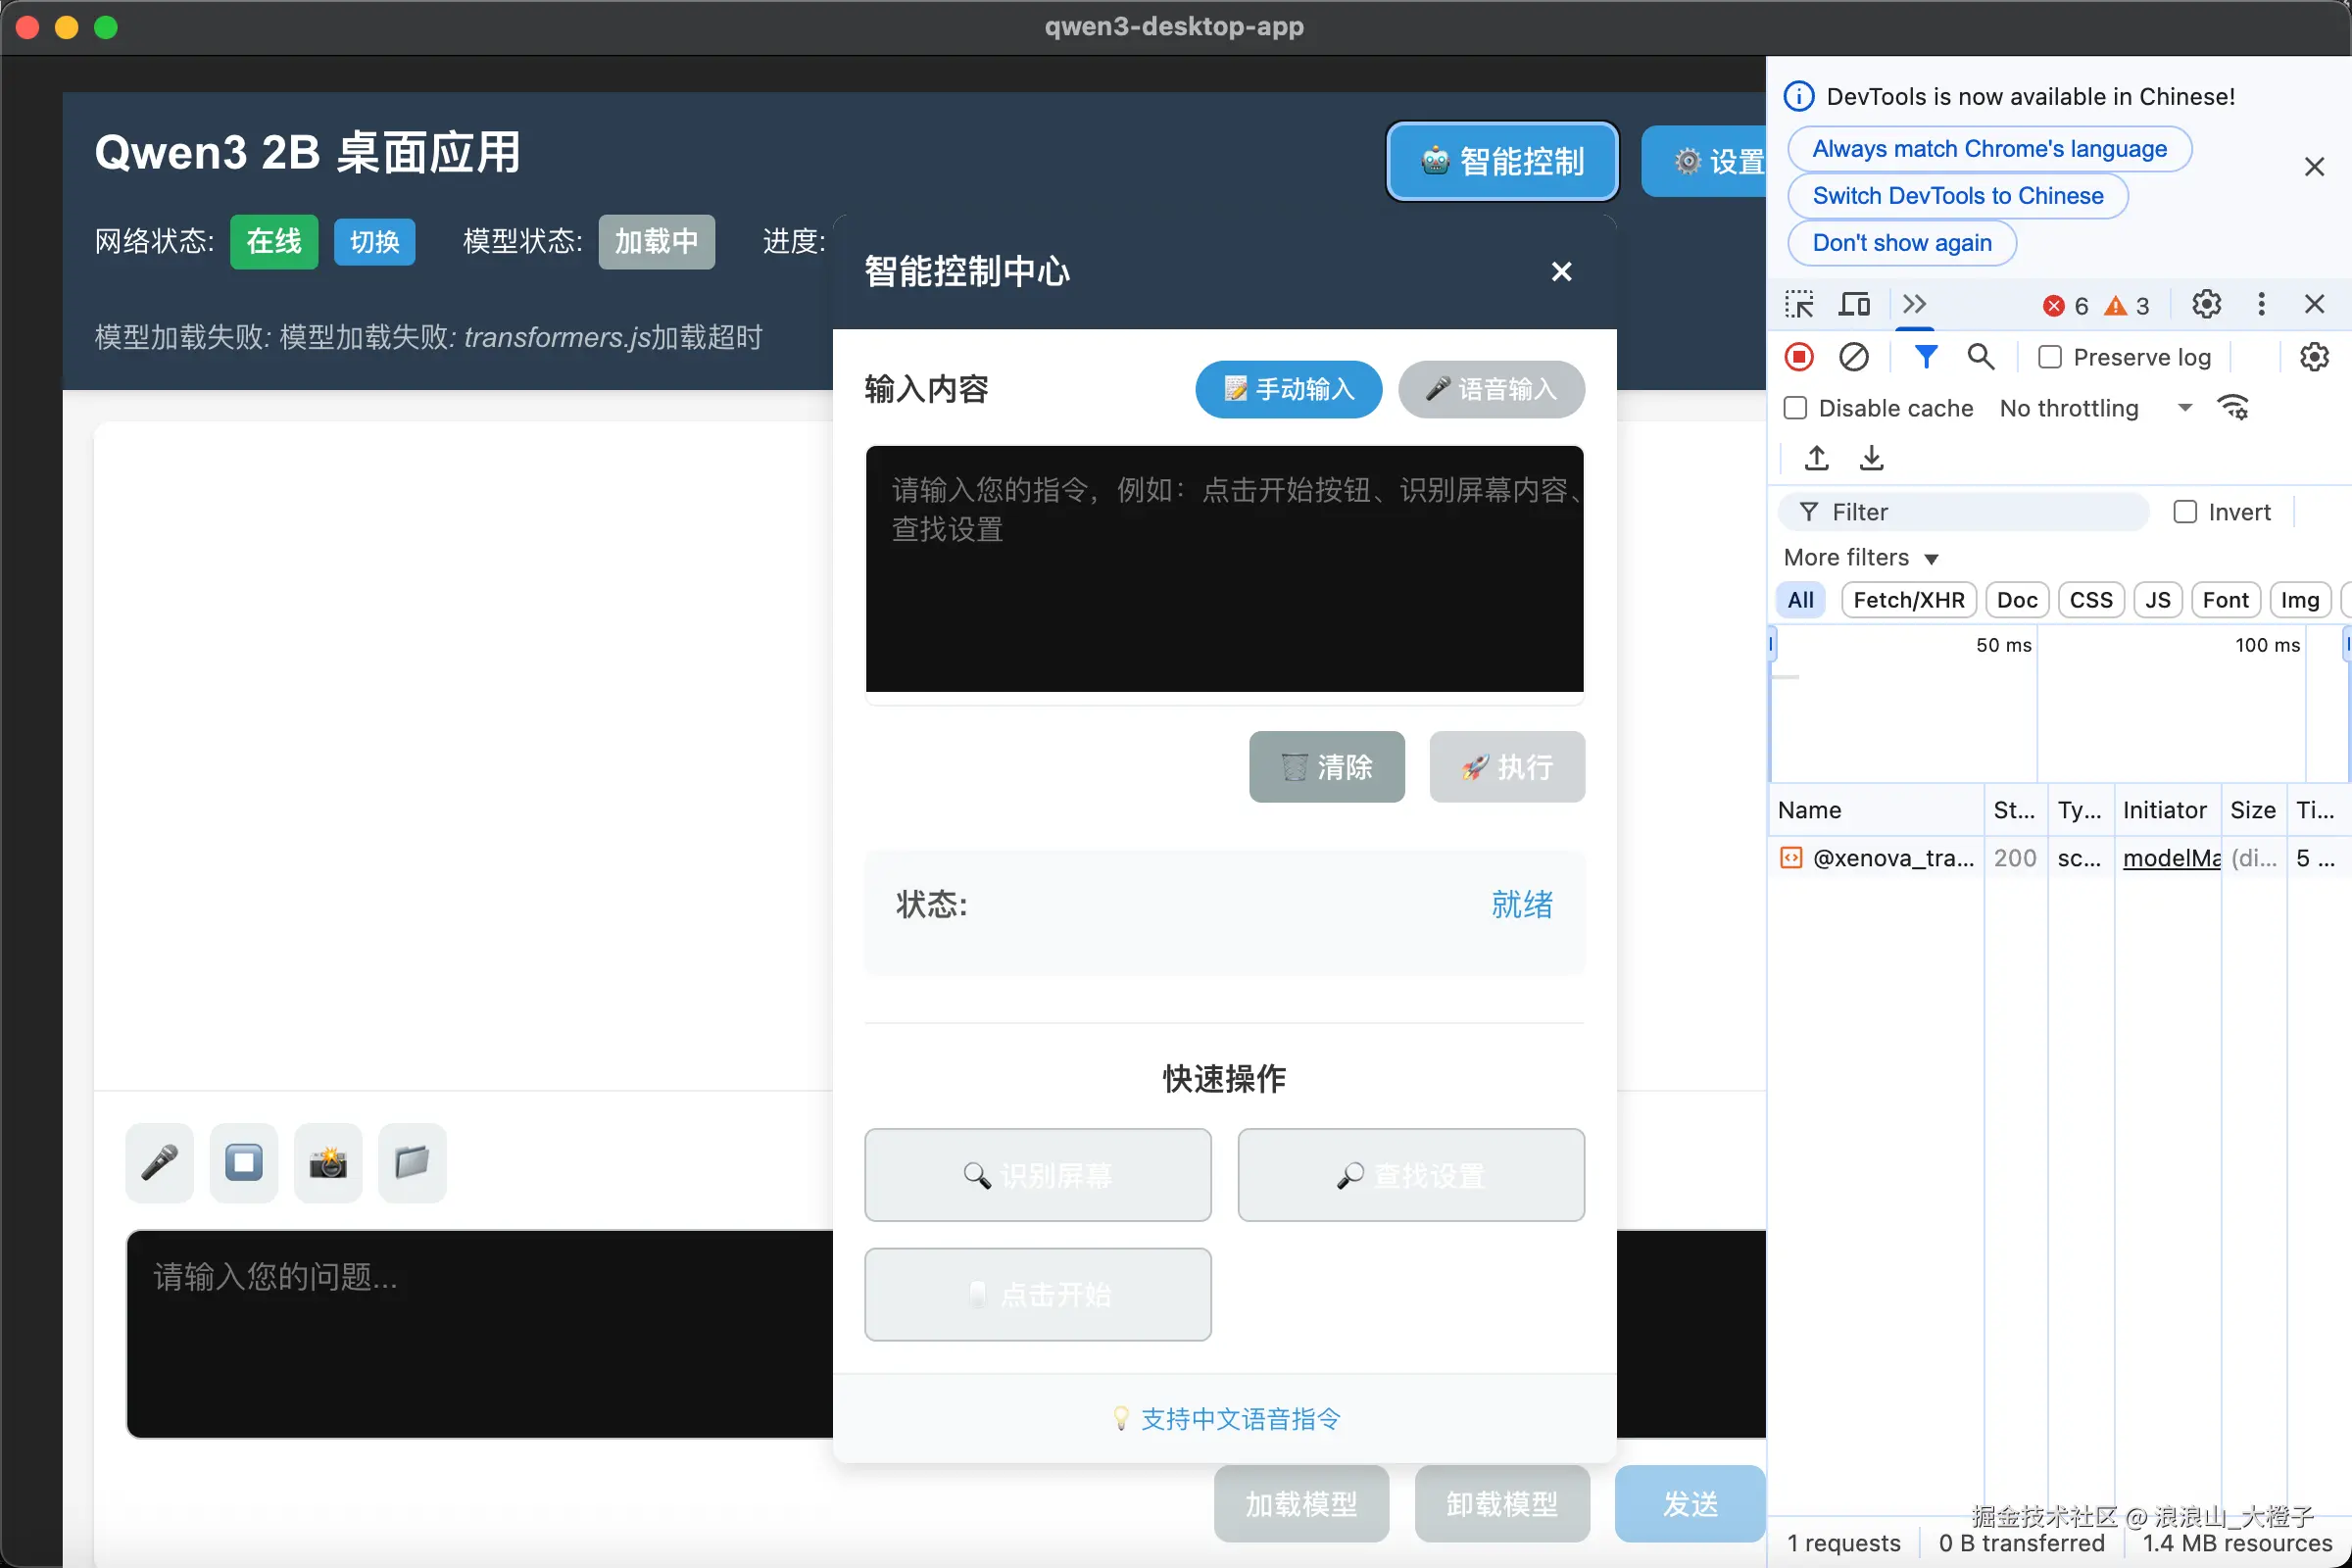Expand the More filters dropdown
The height and width of the screenshot is (1568, 2352).
(1860, 558)
